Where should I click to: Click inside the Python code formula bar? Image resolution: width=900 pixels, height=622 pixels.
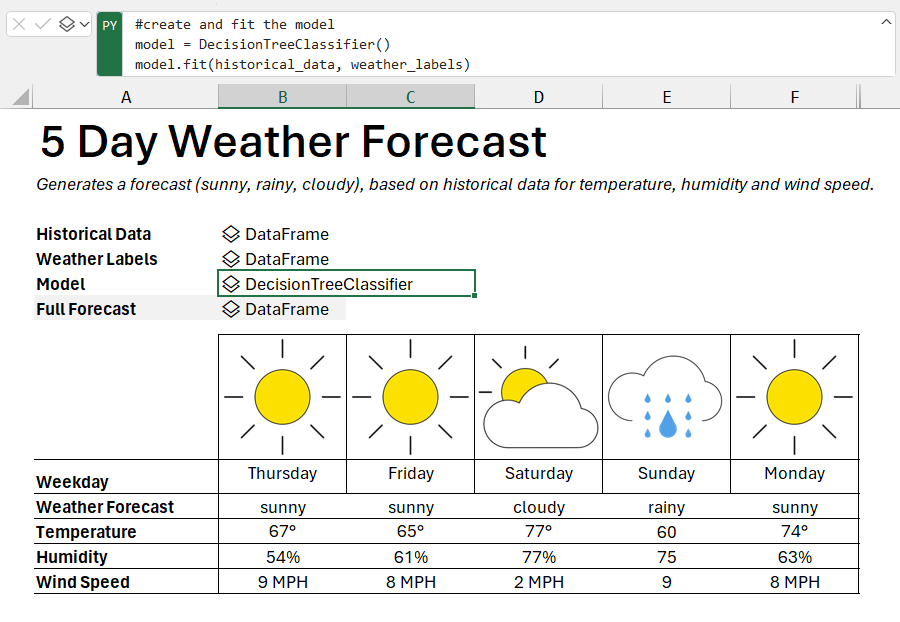pyautogui.click(x=400, y=44)
